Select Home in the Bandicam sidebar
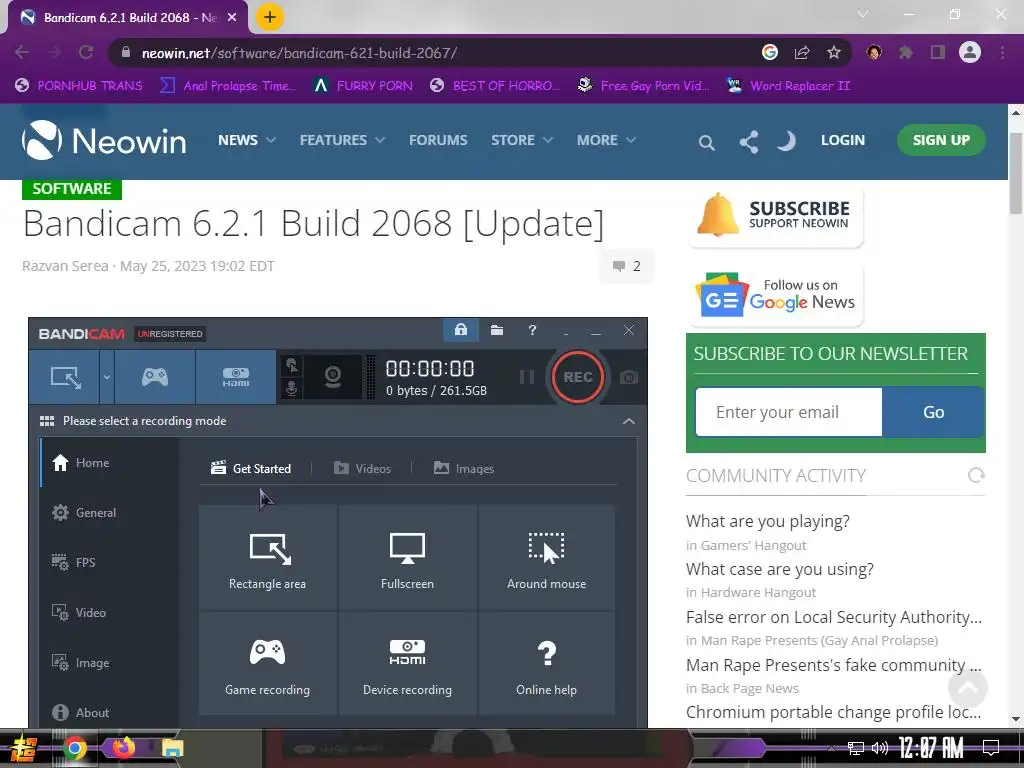This screenshot has width=1024, height=768. [108, 462]
